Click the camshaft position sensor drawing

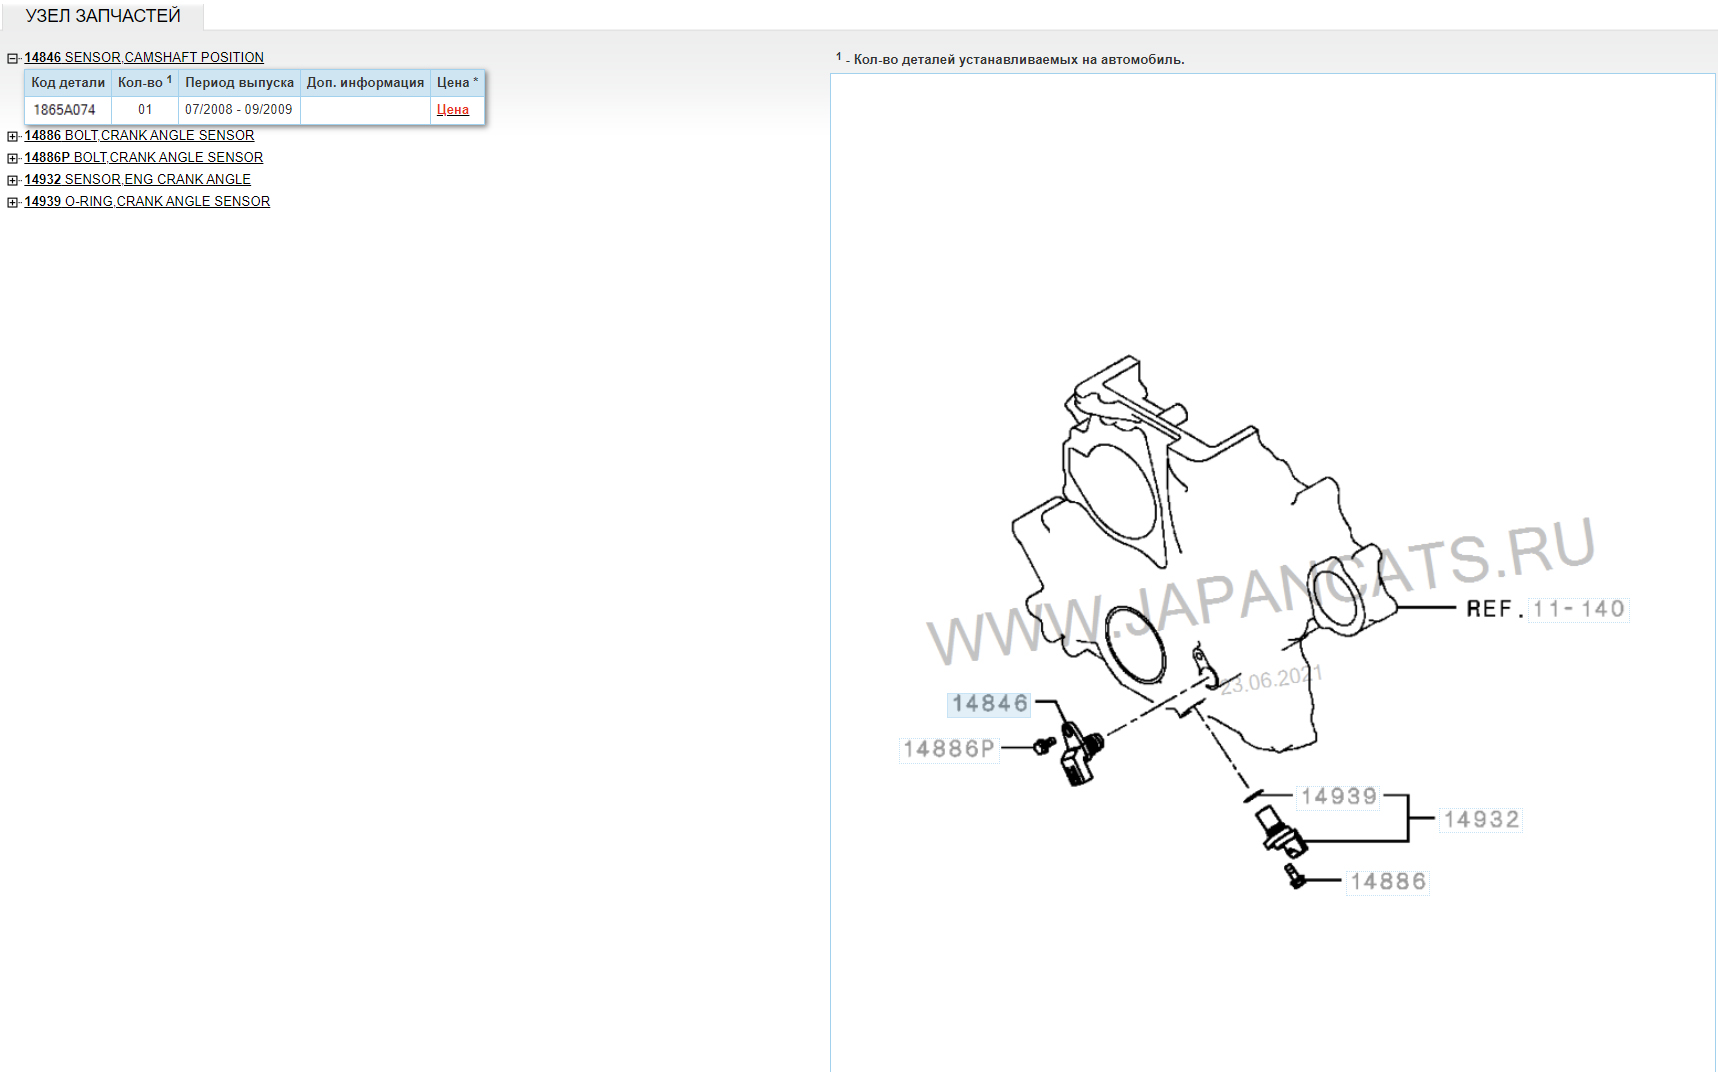click(1081, 752)
